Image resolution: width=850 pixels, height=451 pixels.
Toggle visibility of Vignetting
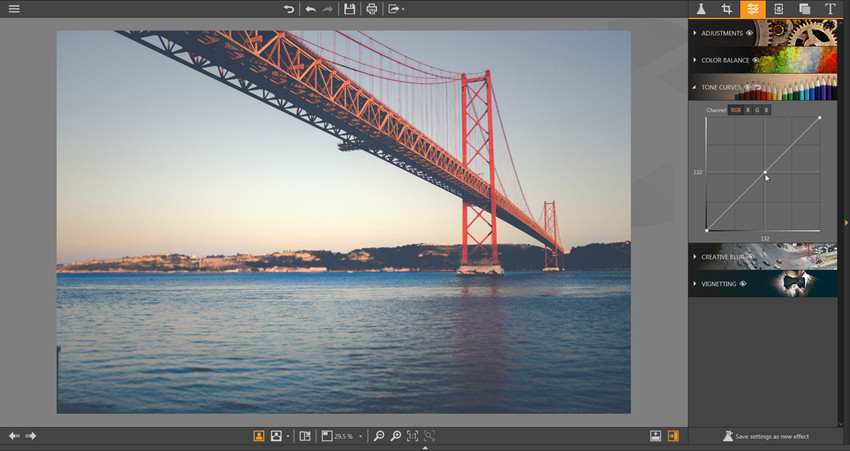click(743, 284)
